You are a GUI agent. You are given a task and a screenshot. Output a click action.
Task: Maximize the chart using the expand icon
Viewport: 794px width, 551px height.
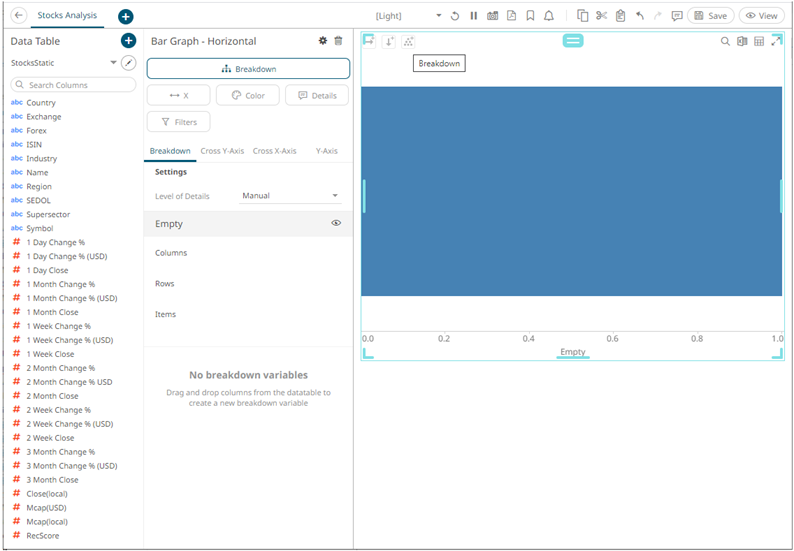pyautogui.click(x=776, y=41)
